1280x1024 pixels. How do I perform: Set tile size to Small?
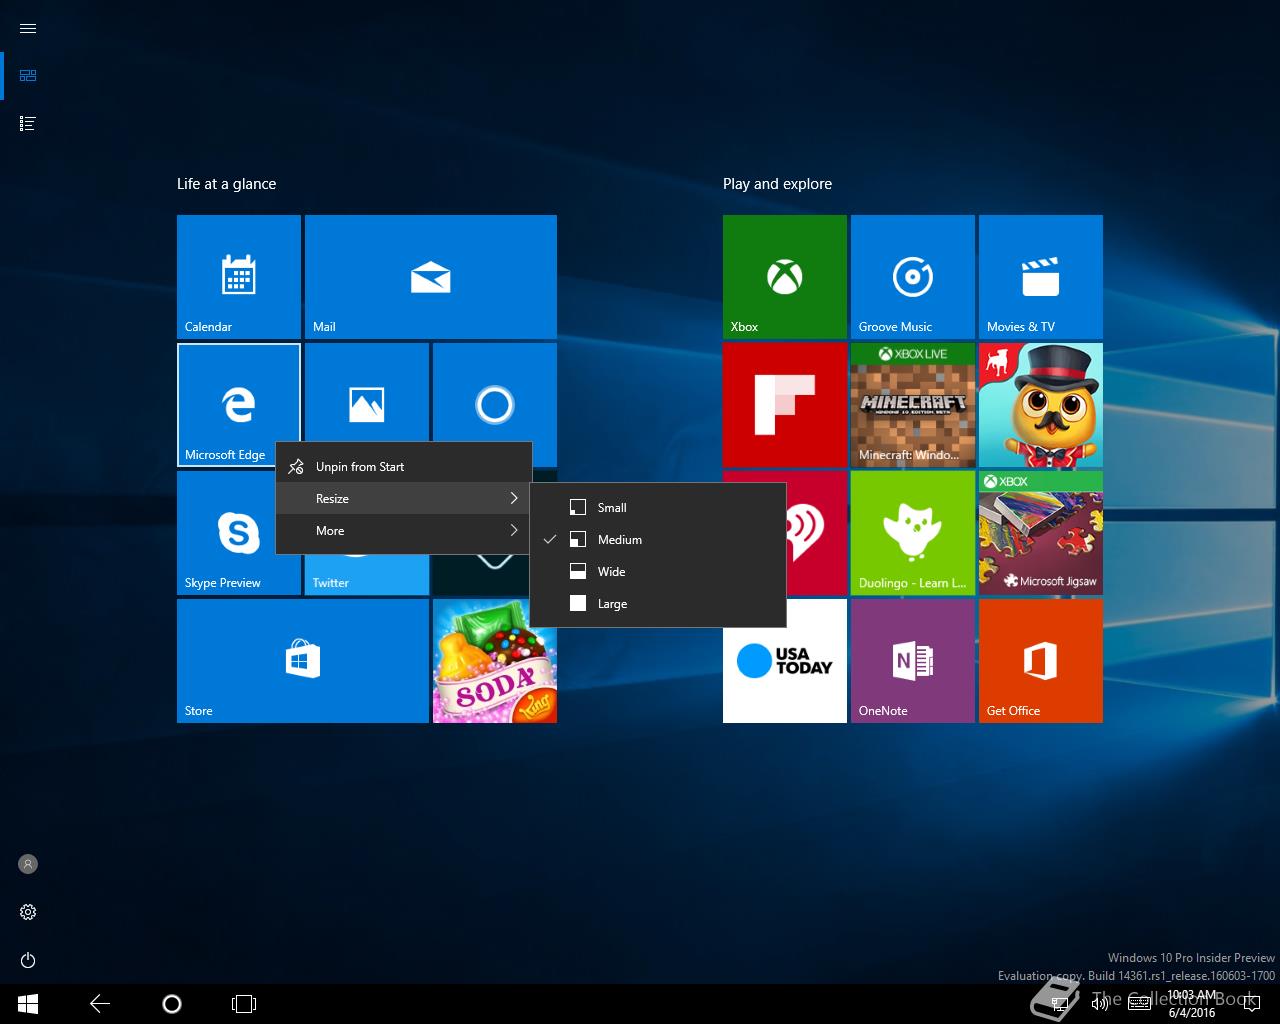[x=658, y=508]
